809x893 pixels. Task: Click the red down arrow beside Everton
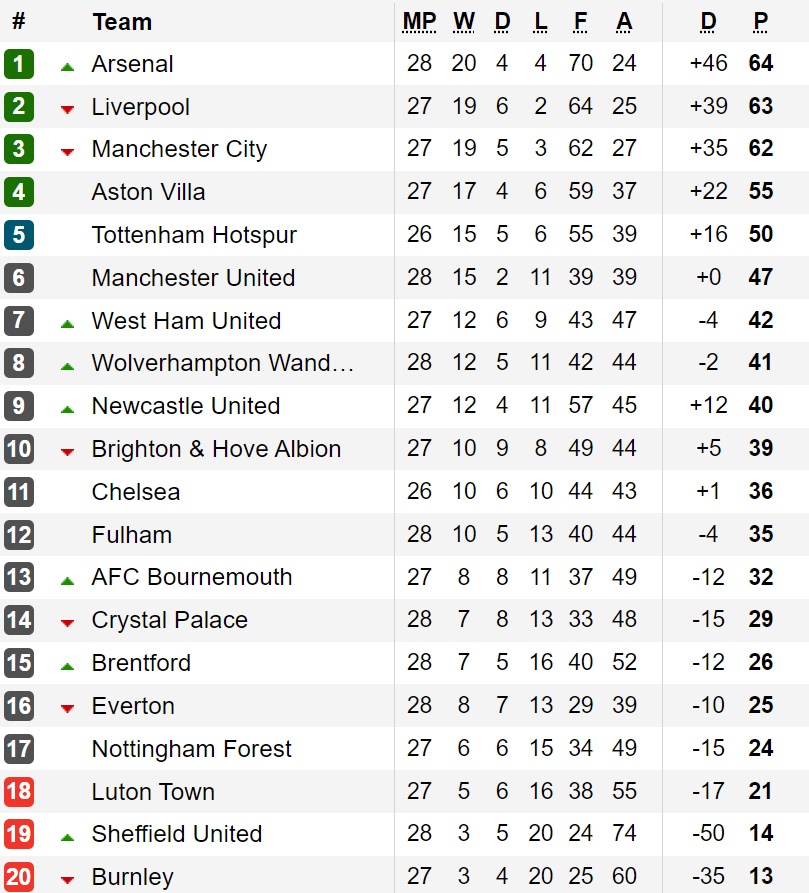click(x=67, y=709)
